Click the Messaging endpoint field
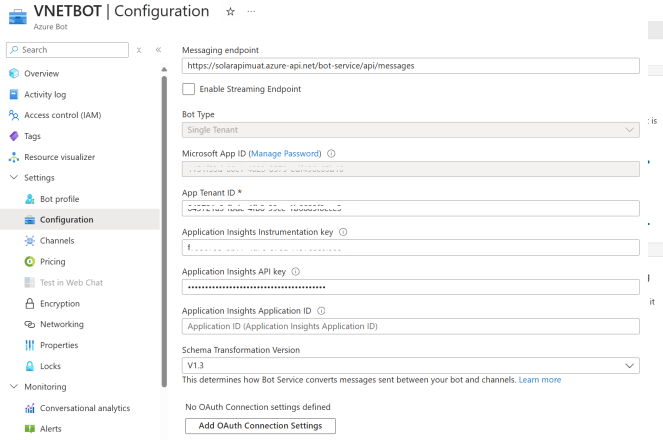Image resolution: width=663 pixels, height=440 pixels. [411, 66]
